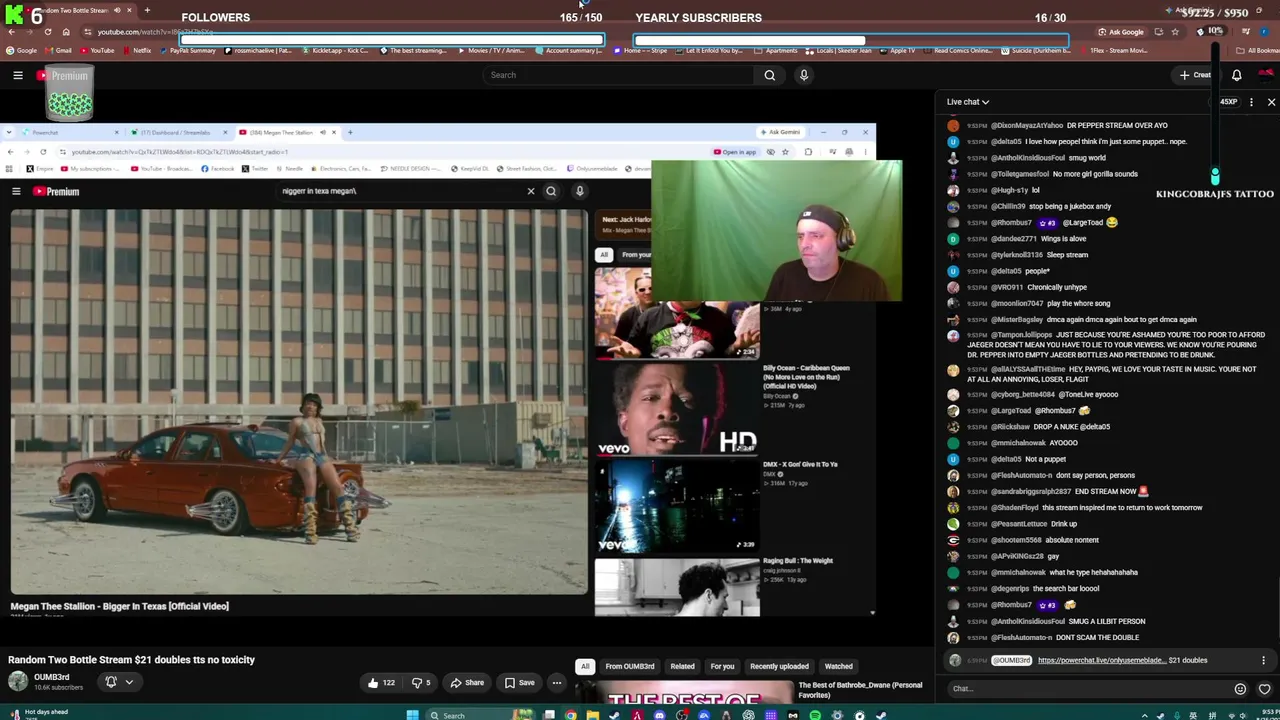The width and height of the screenshot is (1280, 720).
Task: Click the Chat message input box
Action: point(1088,688)
